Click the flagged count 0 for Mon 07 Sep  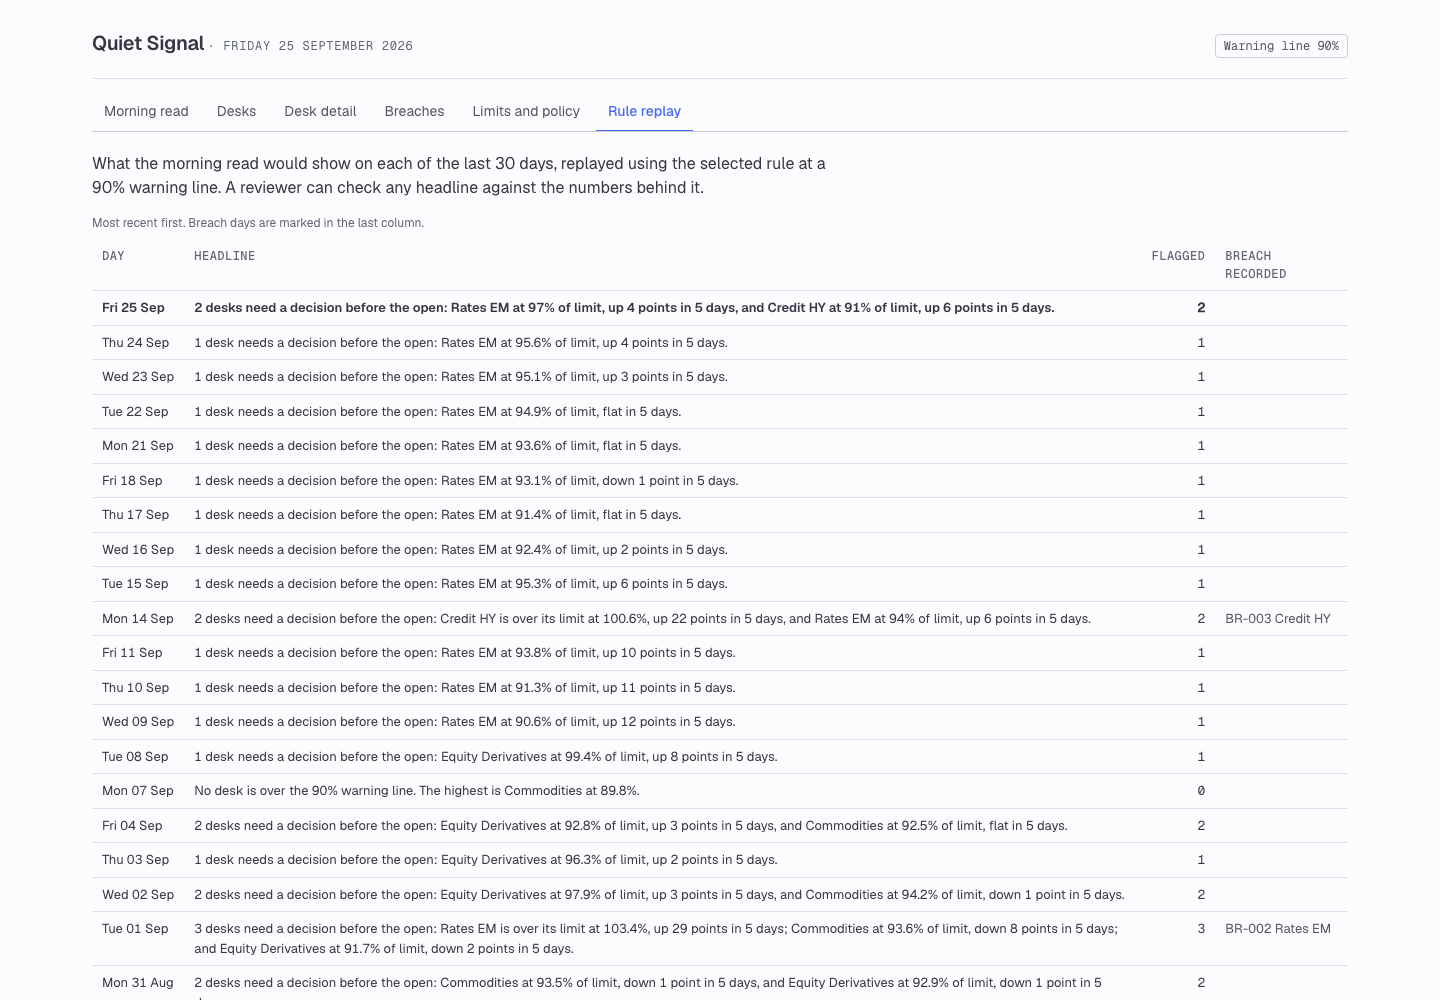(x=1201, y=791)
